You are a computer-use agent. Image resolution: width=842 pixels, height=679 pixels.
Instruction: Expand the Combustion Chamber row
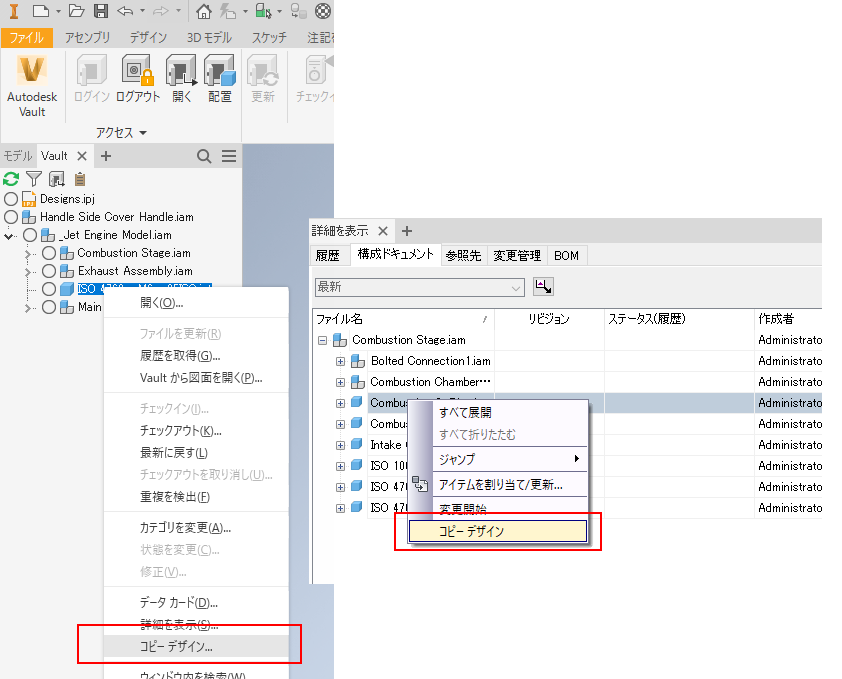tap(340, 382)
